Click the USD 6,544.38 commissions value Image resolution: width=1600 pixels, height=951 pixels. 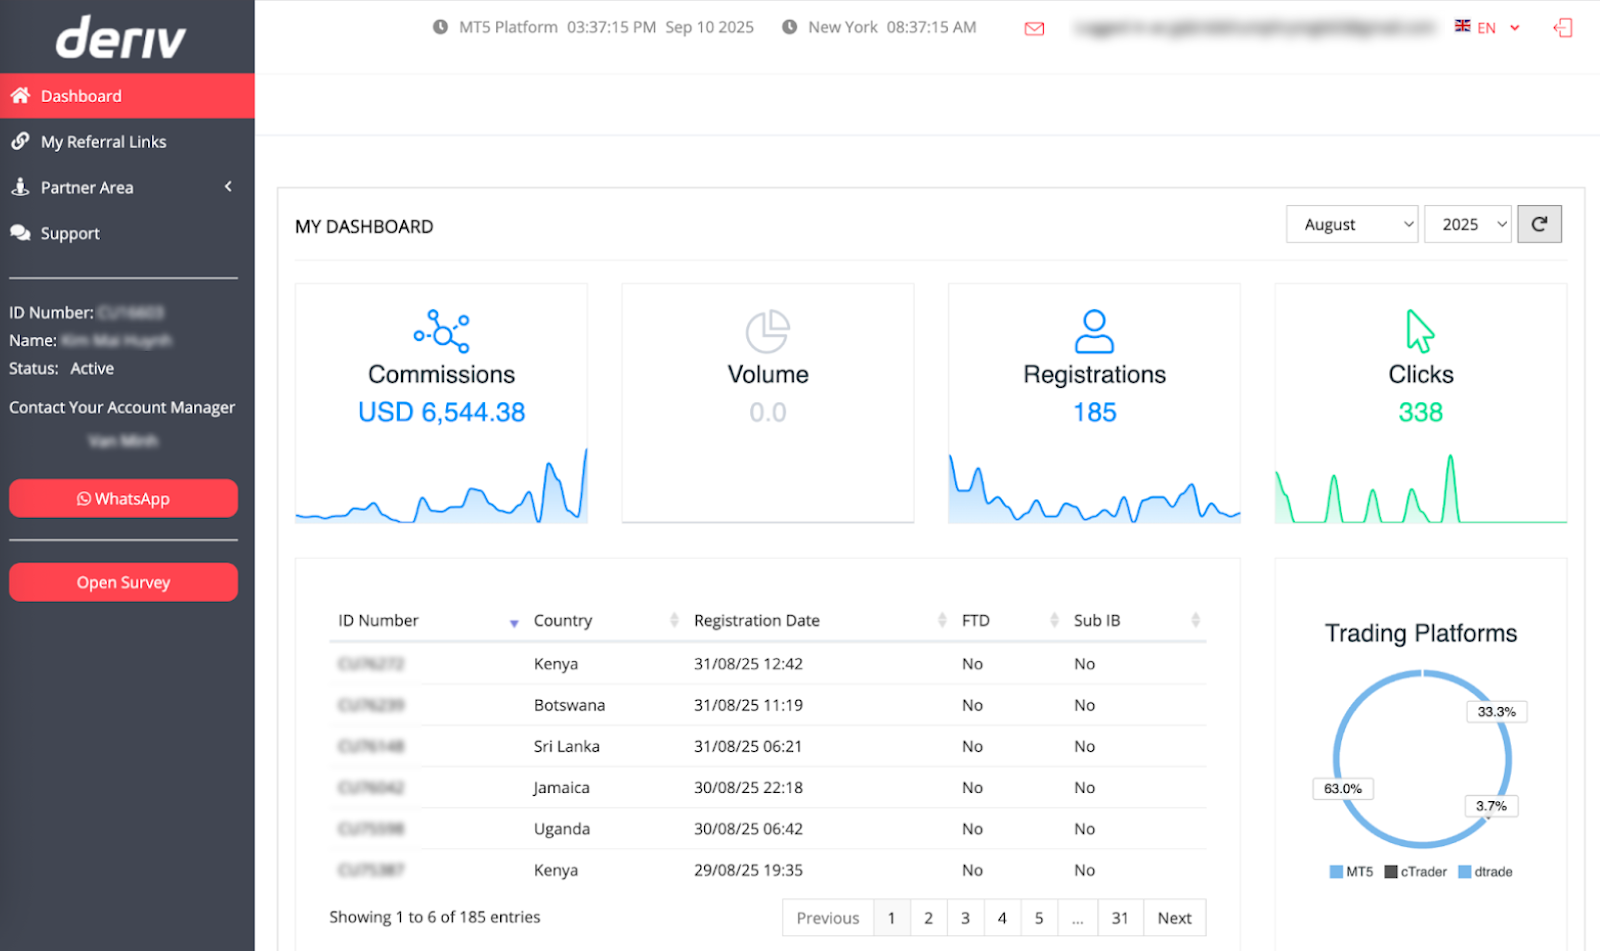click(441, 412)
